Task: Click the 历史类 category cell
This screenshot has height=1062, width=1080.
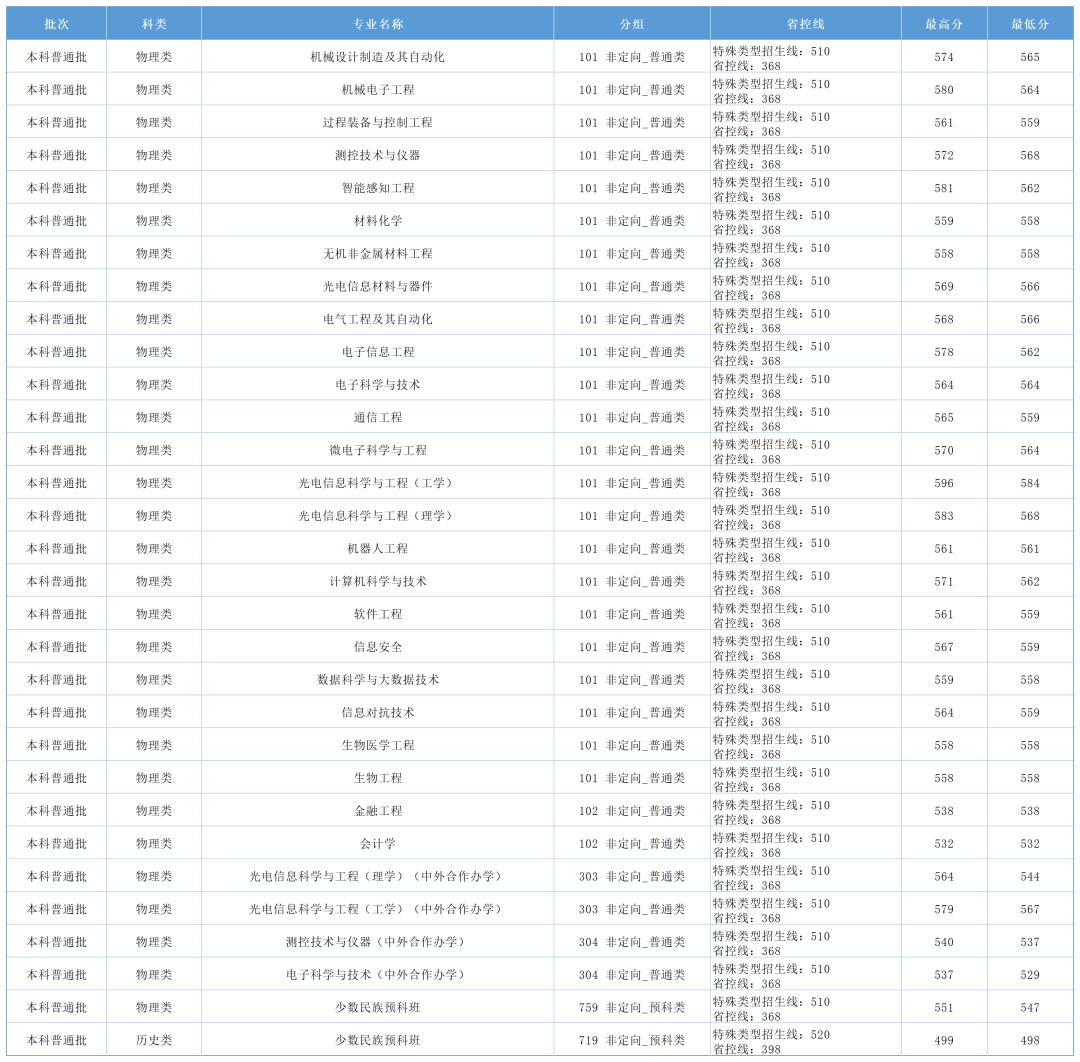Action: 154,1040
